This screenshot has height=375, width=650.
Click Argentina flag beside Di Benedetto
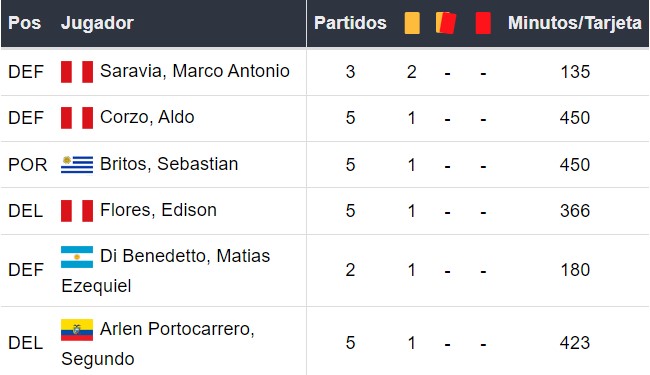[x=77, y=257]
